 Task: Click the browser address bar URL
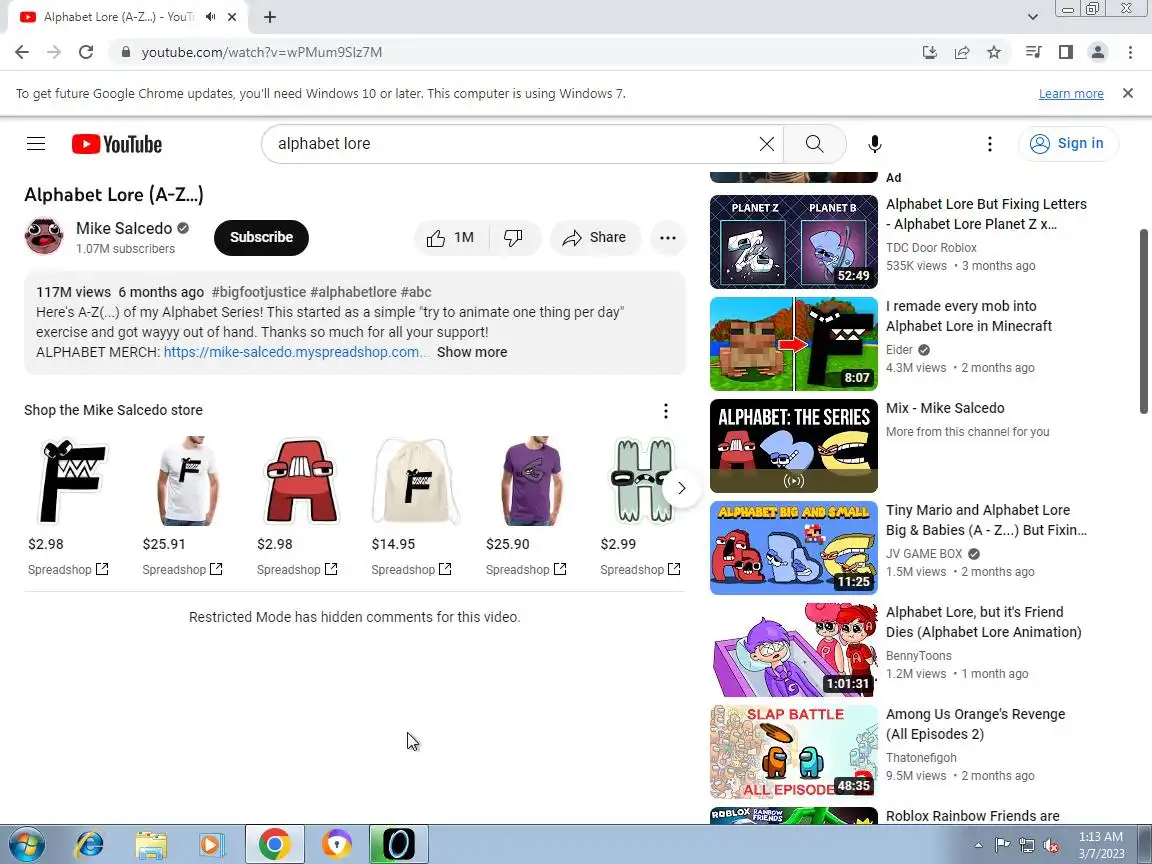[x=262, y=52]
